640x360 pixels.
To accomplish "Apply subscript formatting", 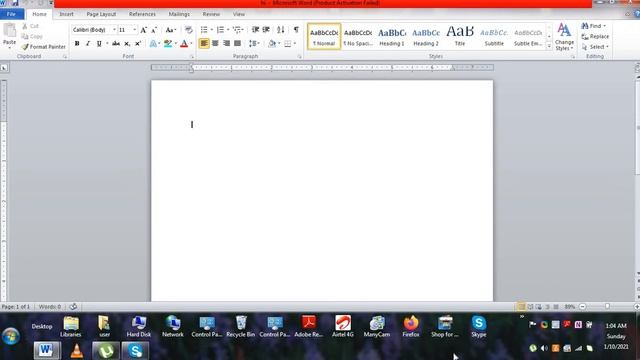I will 127,43.
